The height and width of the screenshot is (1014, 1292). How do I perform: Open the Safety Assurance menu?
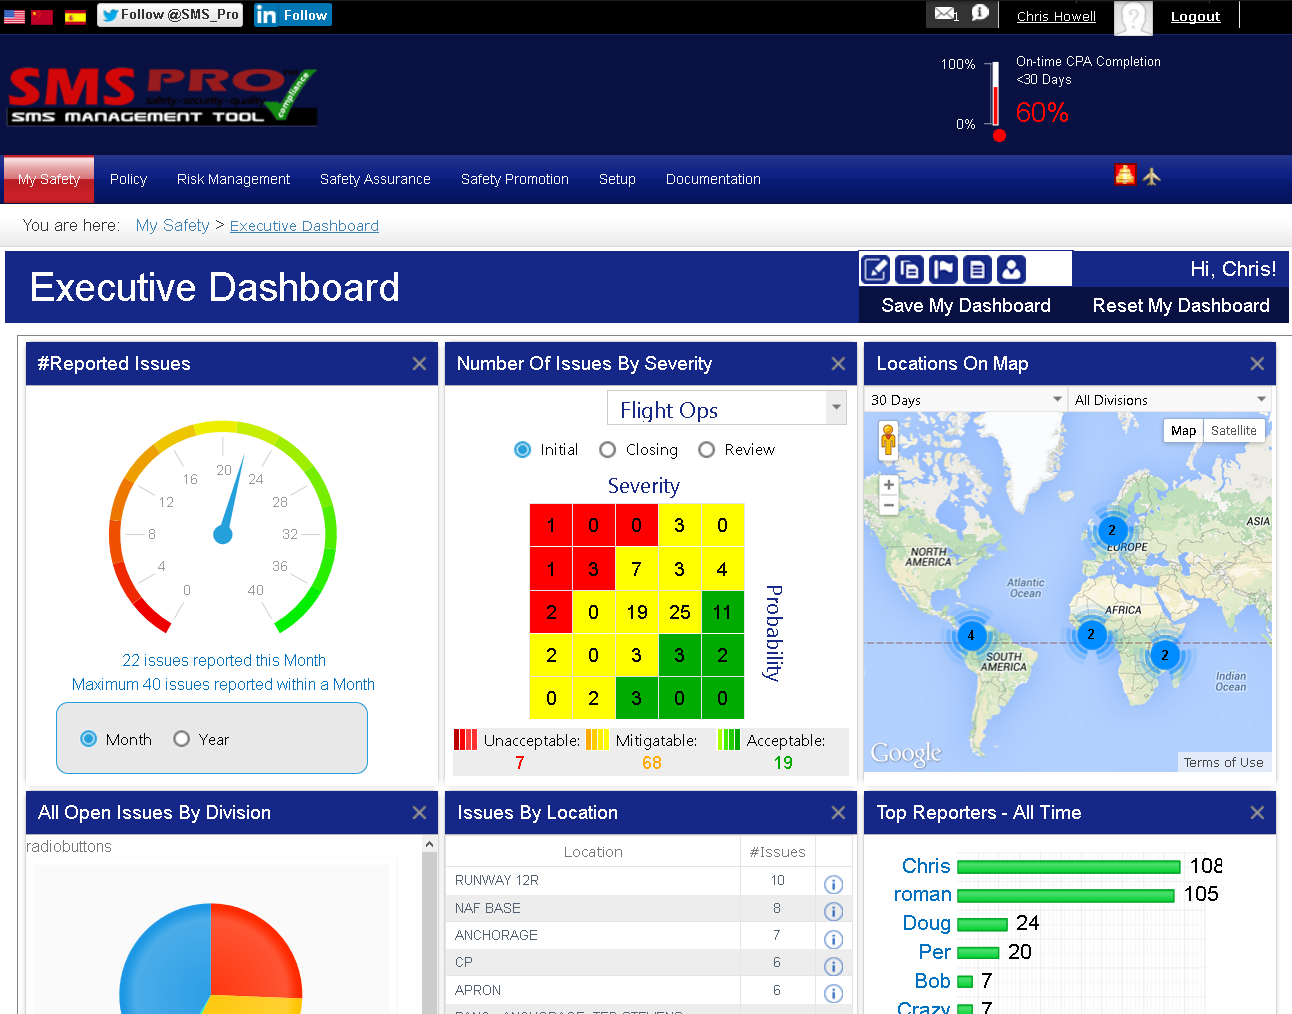[375, 179]
